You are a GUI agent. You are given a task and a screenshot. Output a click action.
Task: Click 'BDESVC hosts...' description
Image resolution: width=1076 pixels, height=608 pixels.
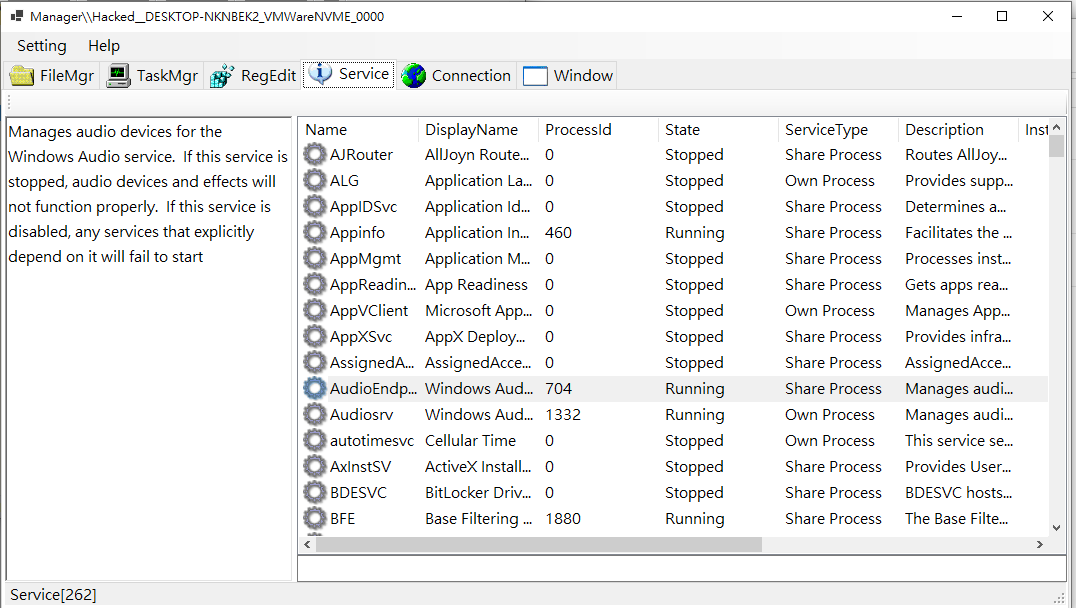pyautogui.click(x=958, y=493)
